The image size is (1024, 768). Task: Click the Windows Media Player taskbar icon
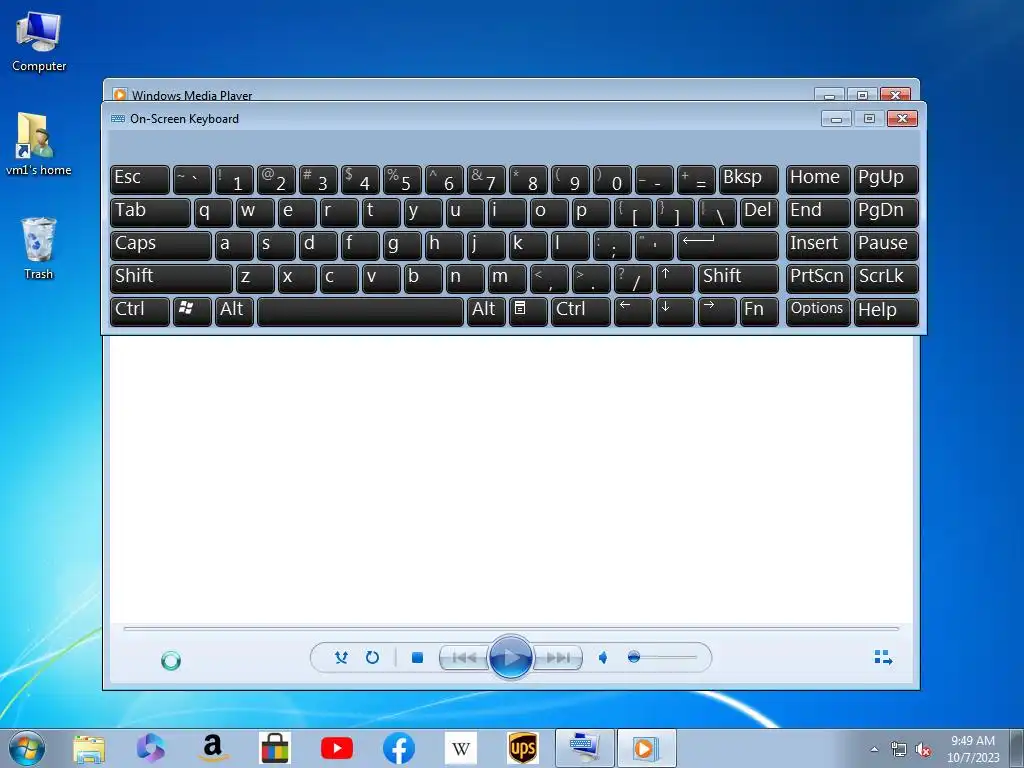(646, 748)
